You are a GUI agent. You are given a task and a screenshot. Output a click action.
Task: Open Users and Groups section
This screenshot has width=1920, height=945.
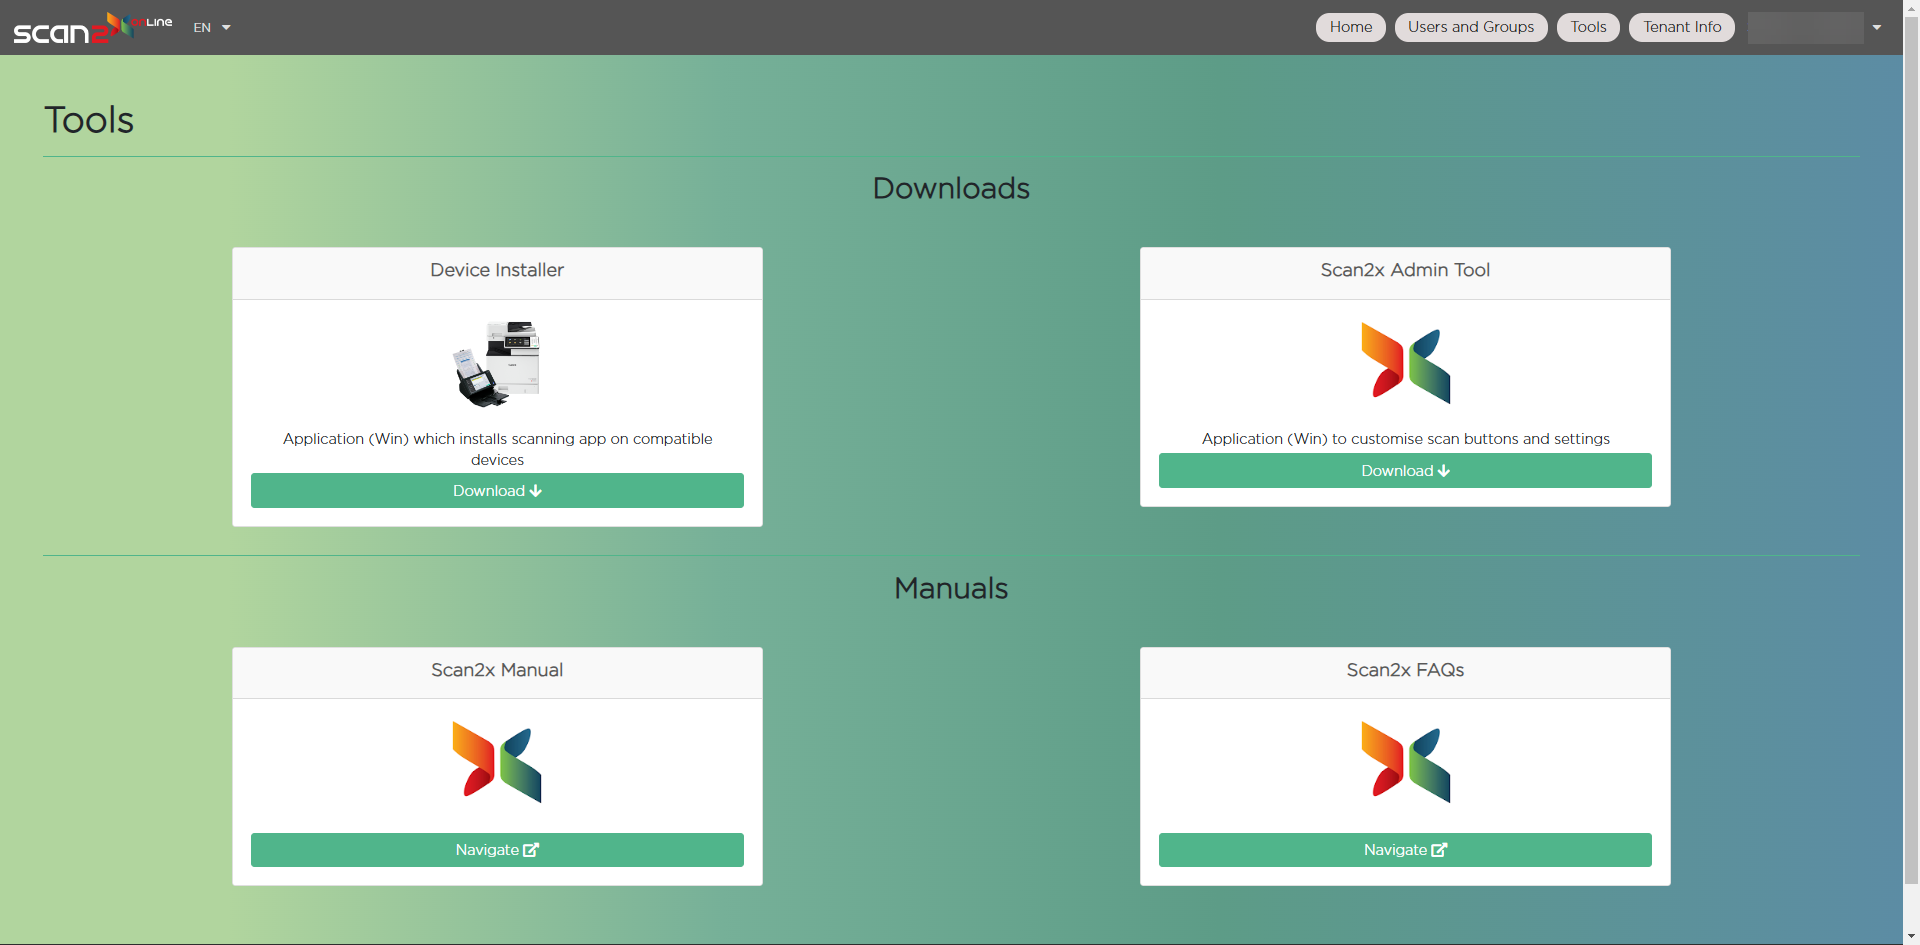click(1470, 27)
